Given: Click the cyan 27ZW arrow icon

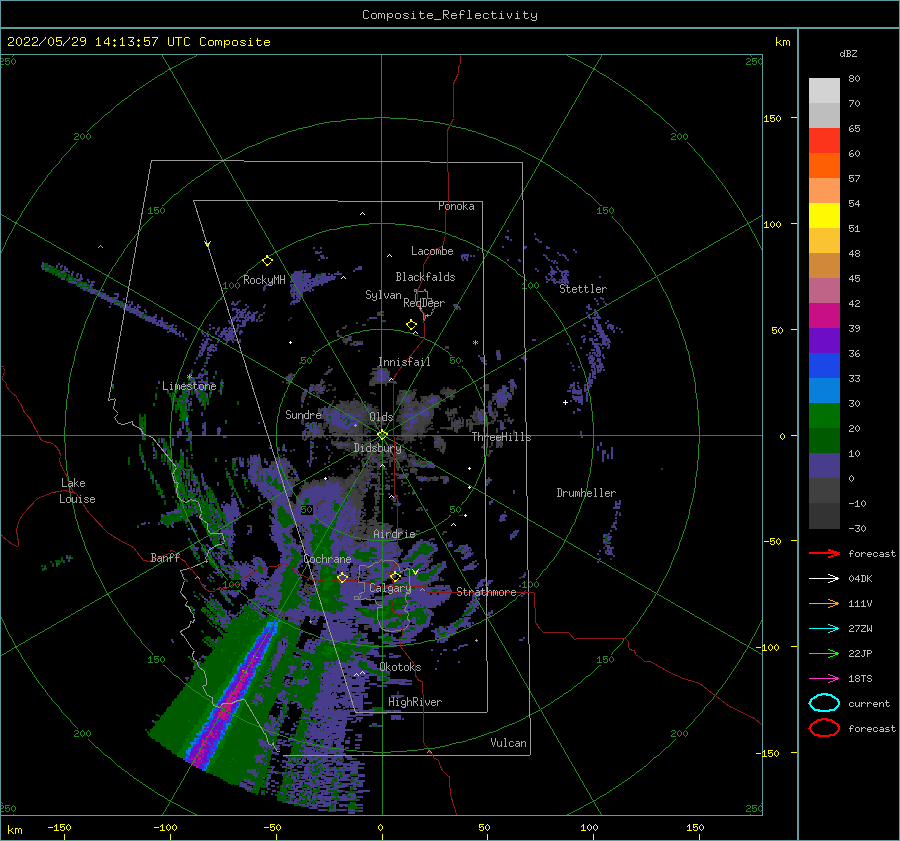Looking at the screenshot, I should point(824,629).
